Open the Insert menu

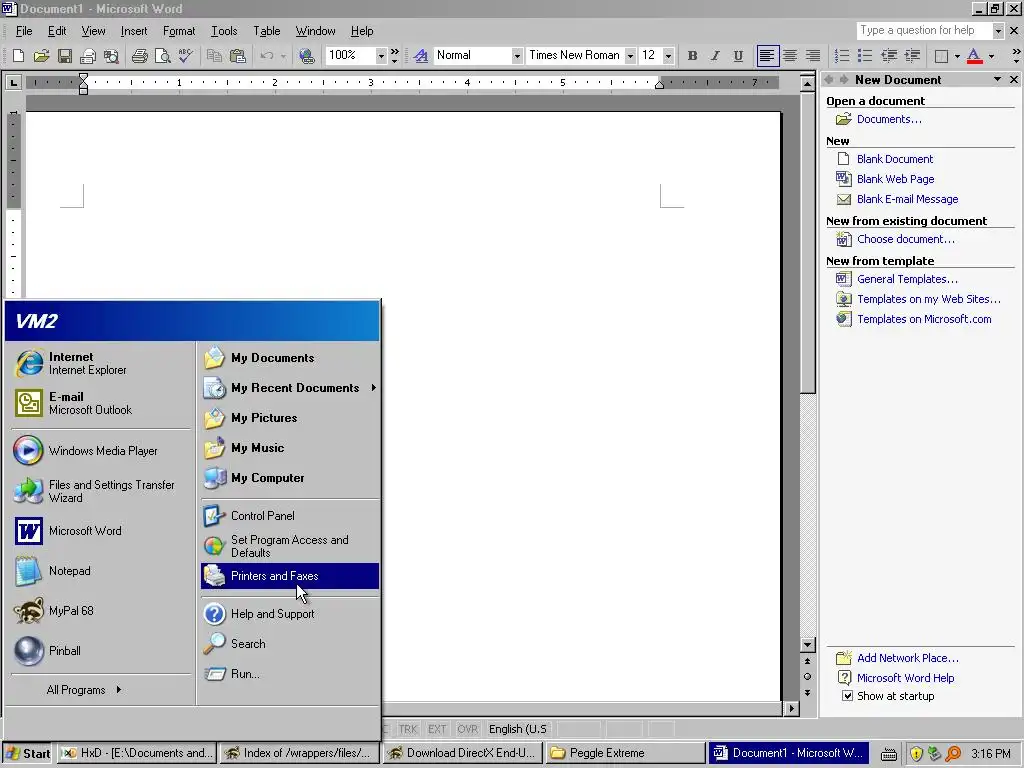133,31
